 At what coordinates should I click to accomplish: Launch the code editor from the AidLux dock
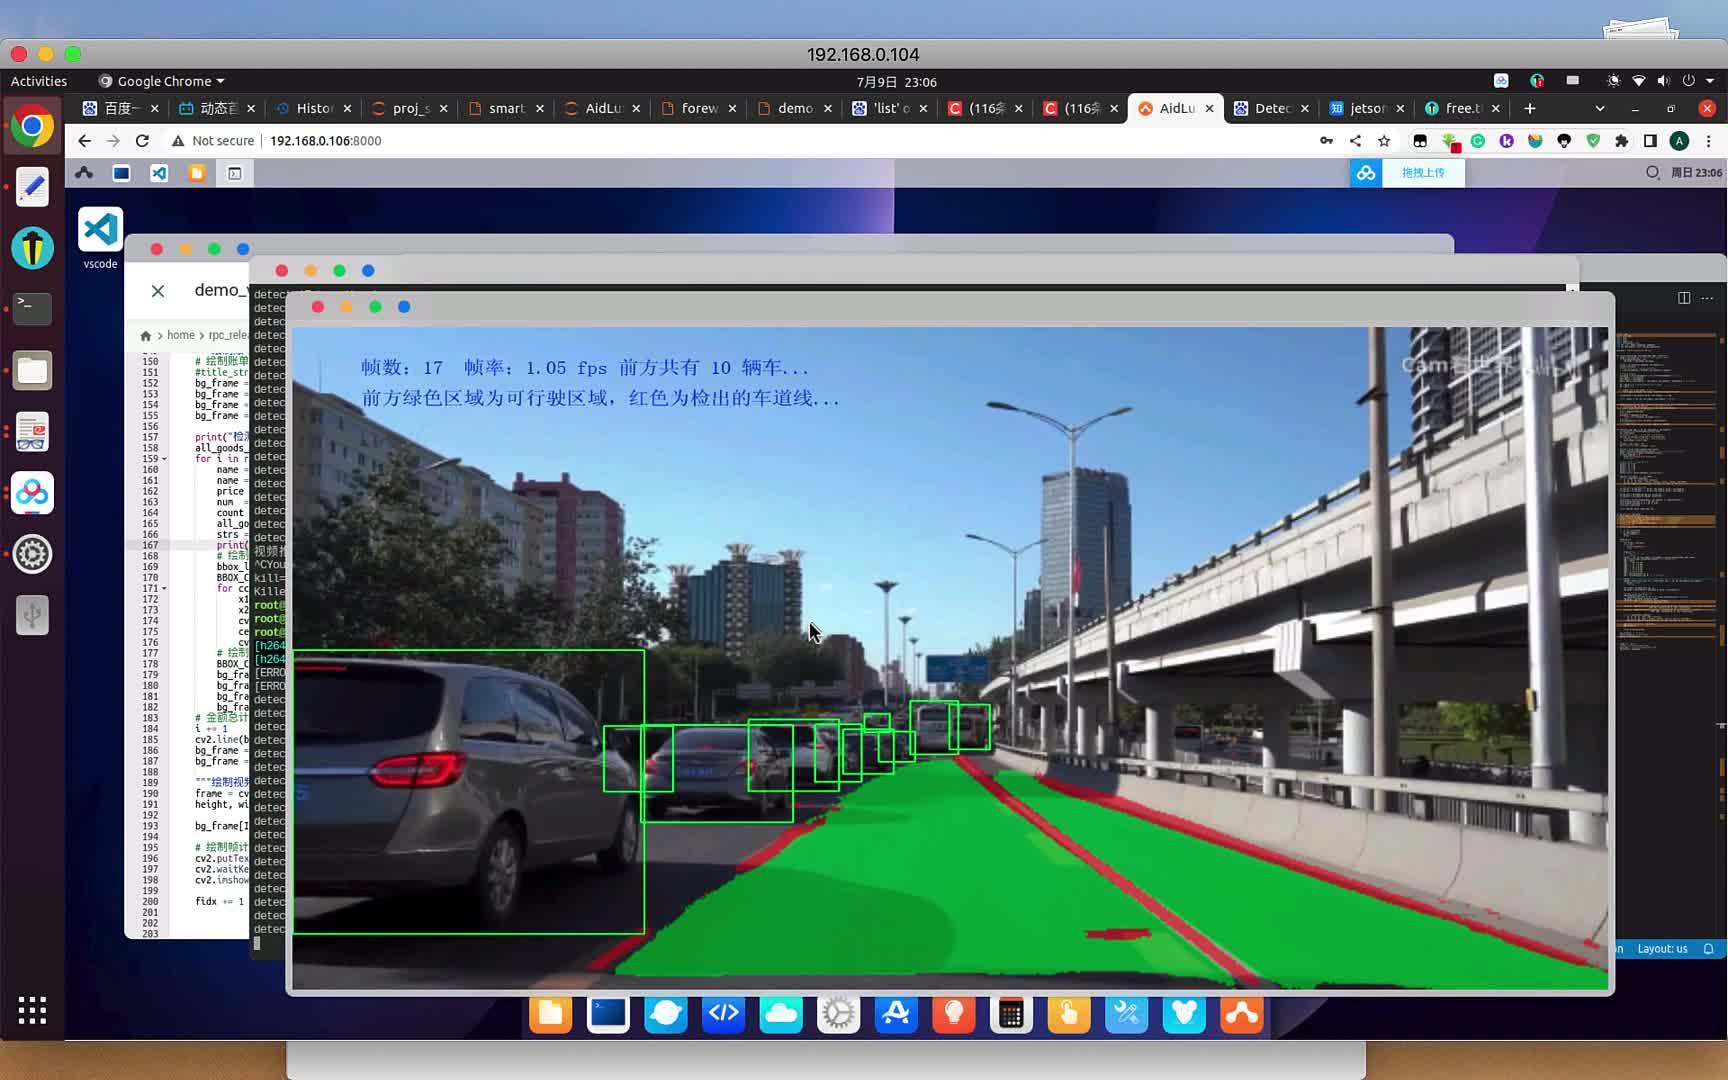point(724,1013)
